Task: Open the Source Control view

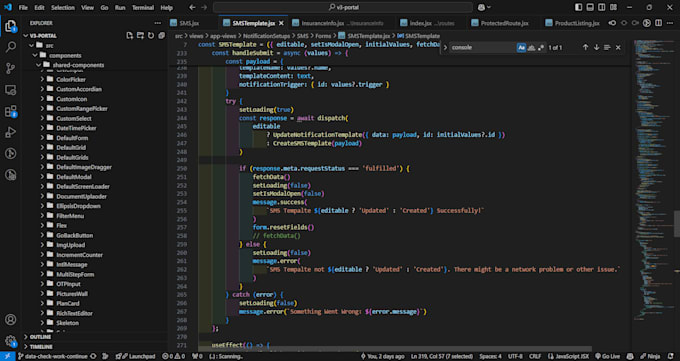Action: [x=10, y=68]
